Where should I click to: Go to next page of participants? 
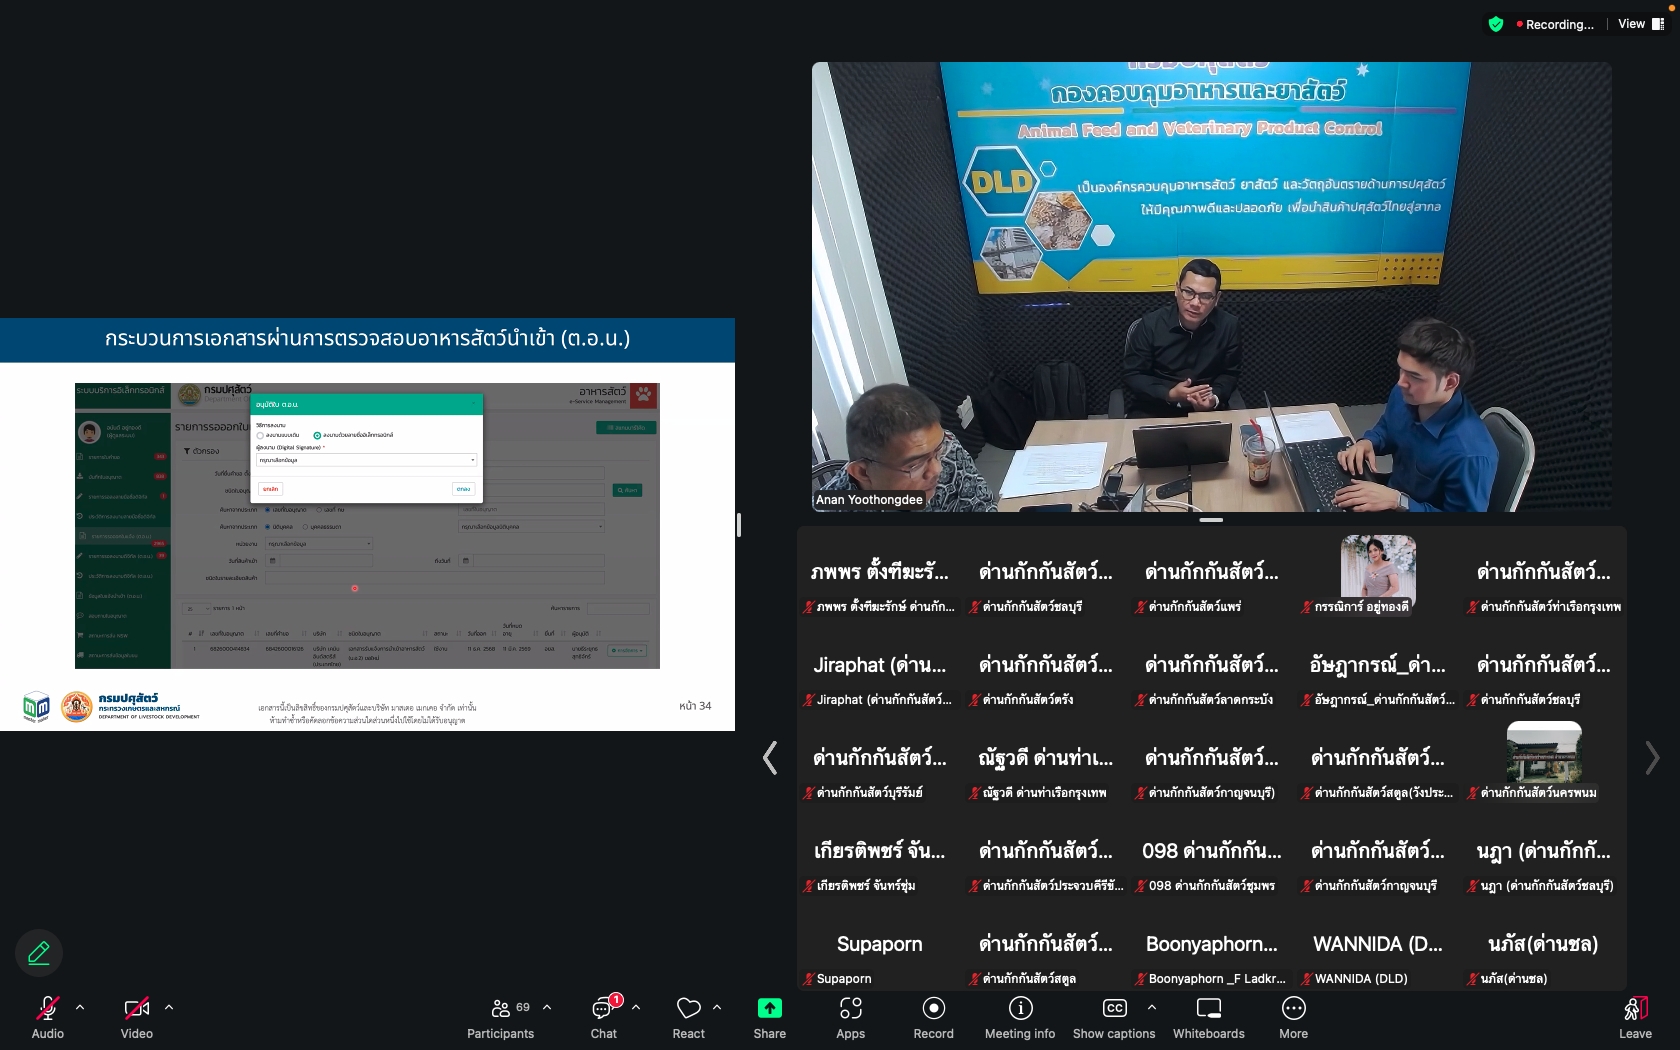tap(1652, 758)
